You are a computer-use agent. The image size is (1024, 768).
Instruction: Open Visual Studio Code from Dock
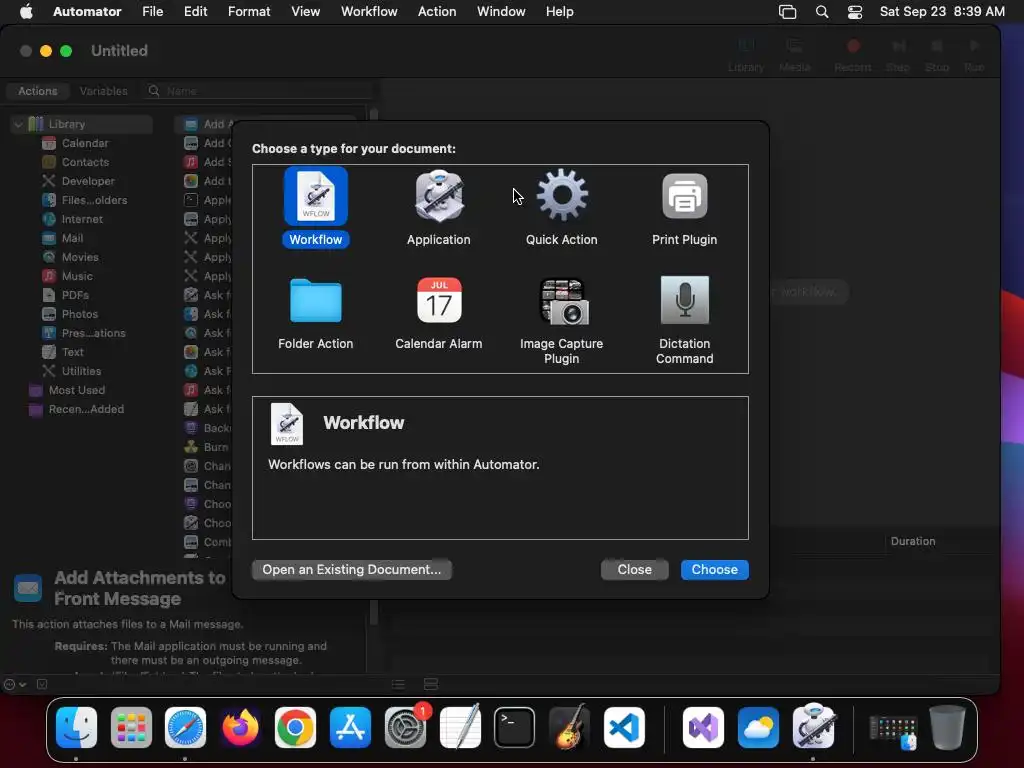click(x=624, y=727)
